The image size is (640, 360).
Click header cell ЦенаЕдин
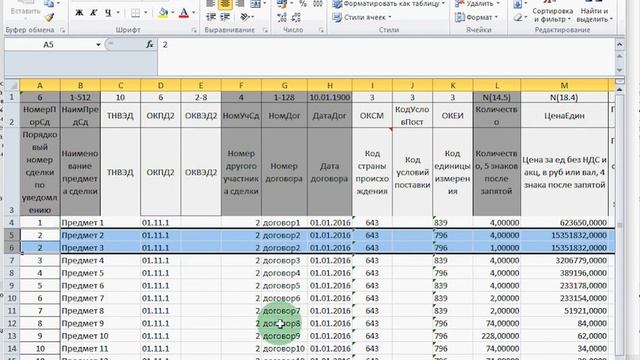tap(564, 116)
